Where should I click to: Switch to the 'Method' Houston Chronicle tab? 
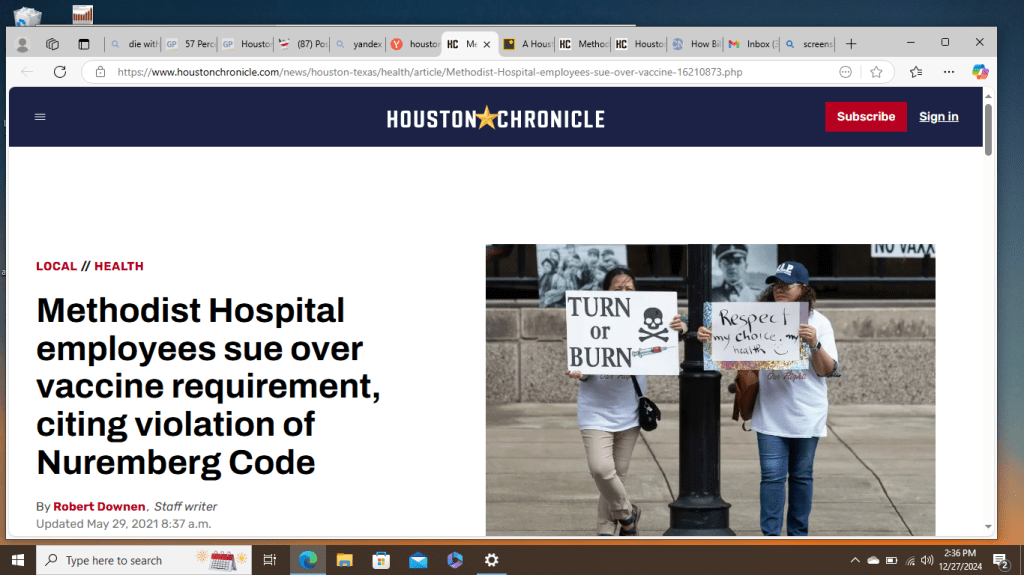[583, 44]
